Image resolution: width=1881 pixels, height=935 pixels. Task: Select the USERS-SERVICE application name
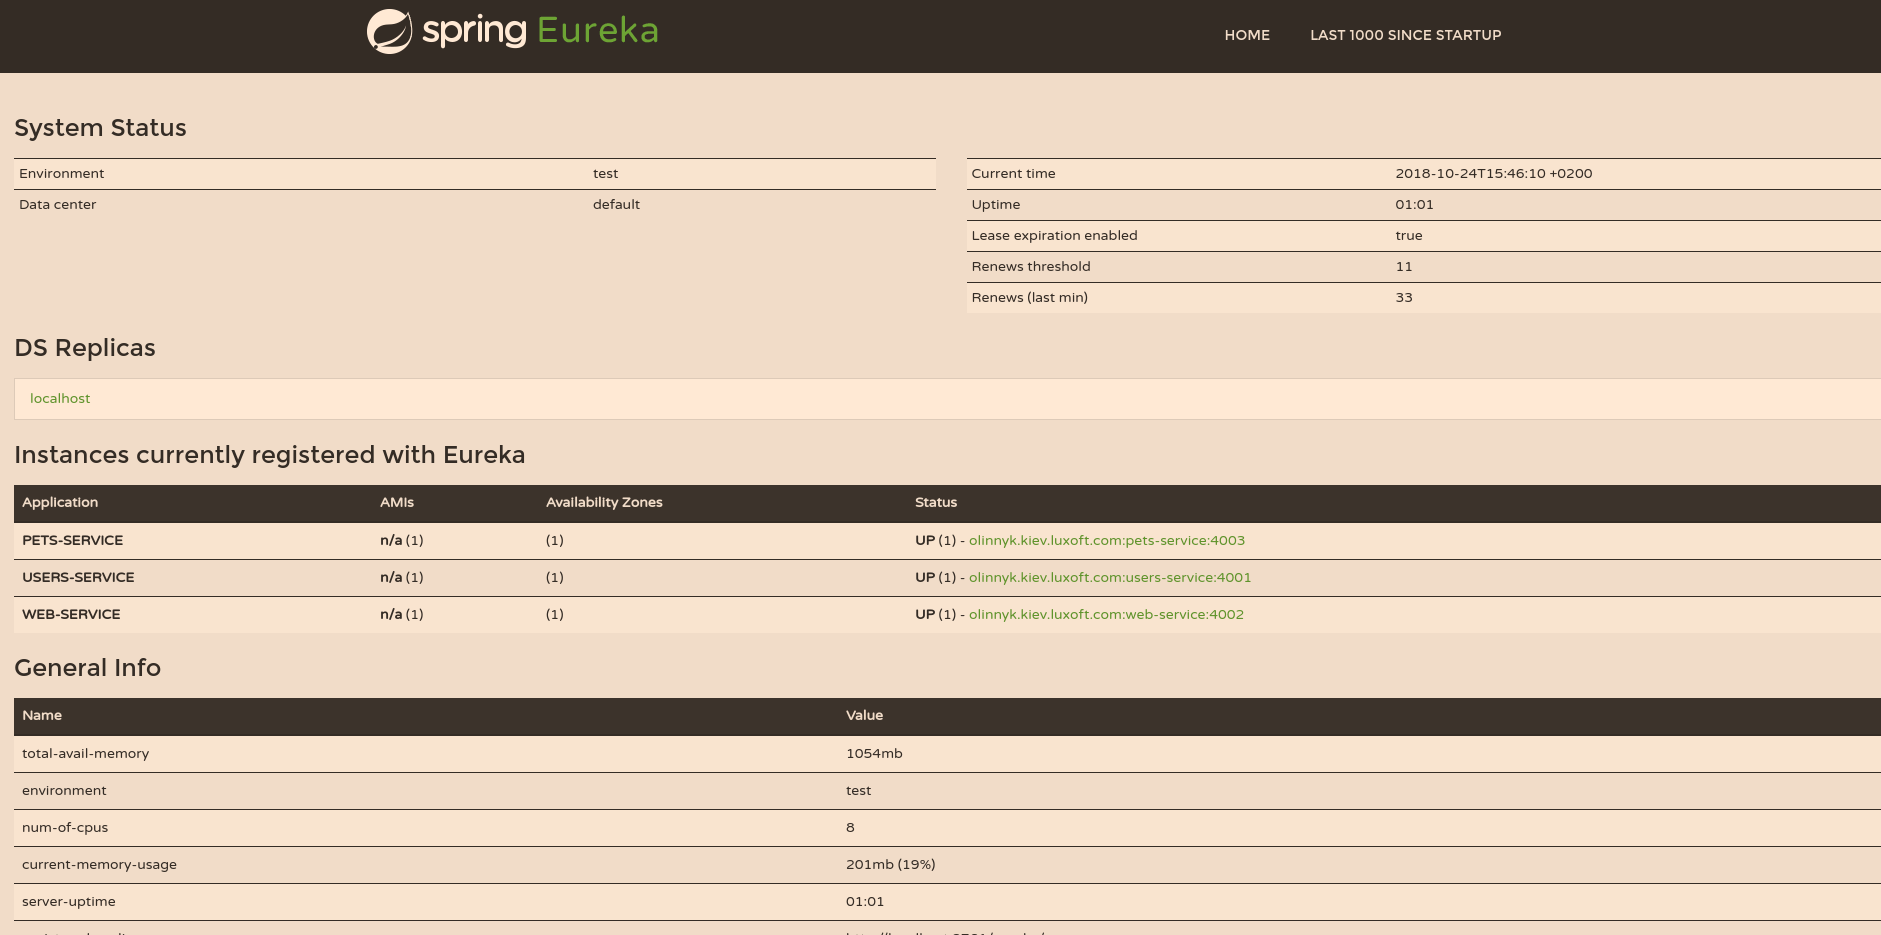click(78, 577)
